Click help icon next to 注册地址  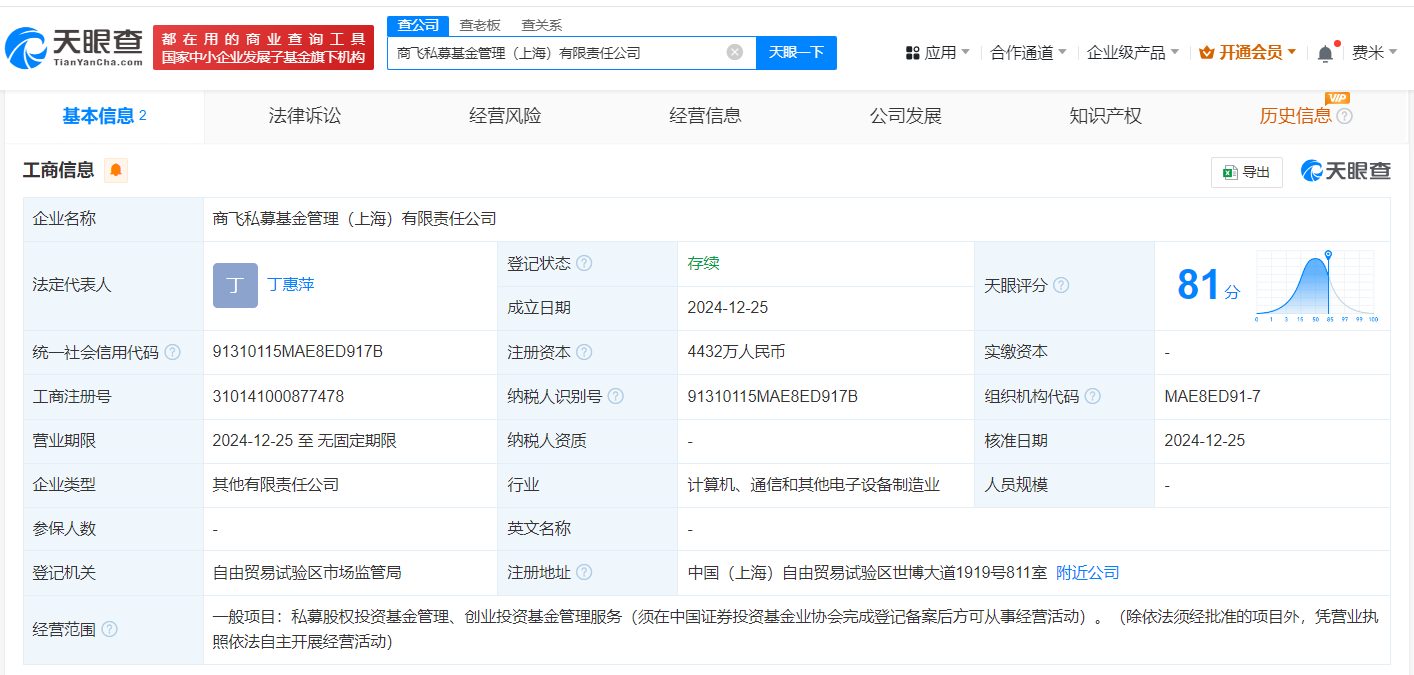[584, 573]
